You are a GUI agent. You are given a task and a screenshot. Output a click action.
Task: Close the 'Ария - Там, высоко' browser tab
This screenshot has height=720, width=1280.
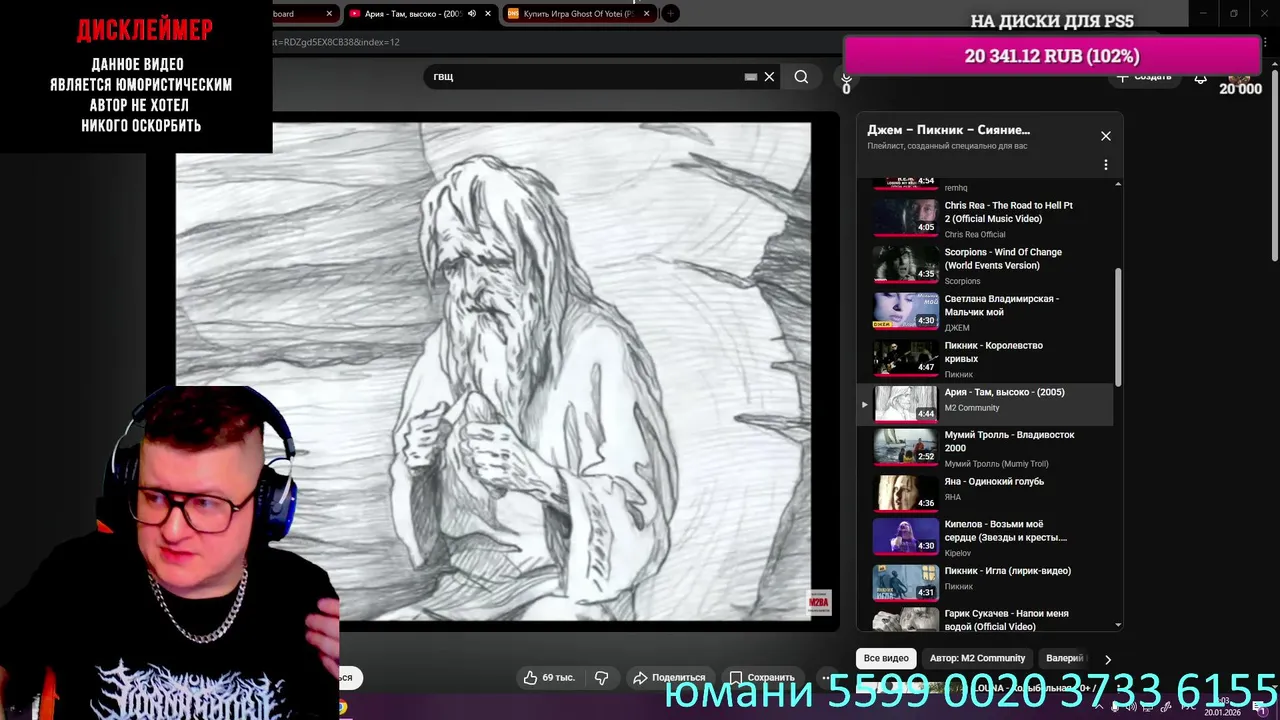pyautogui.click(x=488, y=14)
